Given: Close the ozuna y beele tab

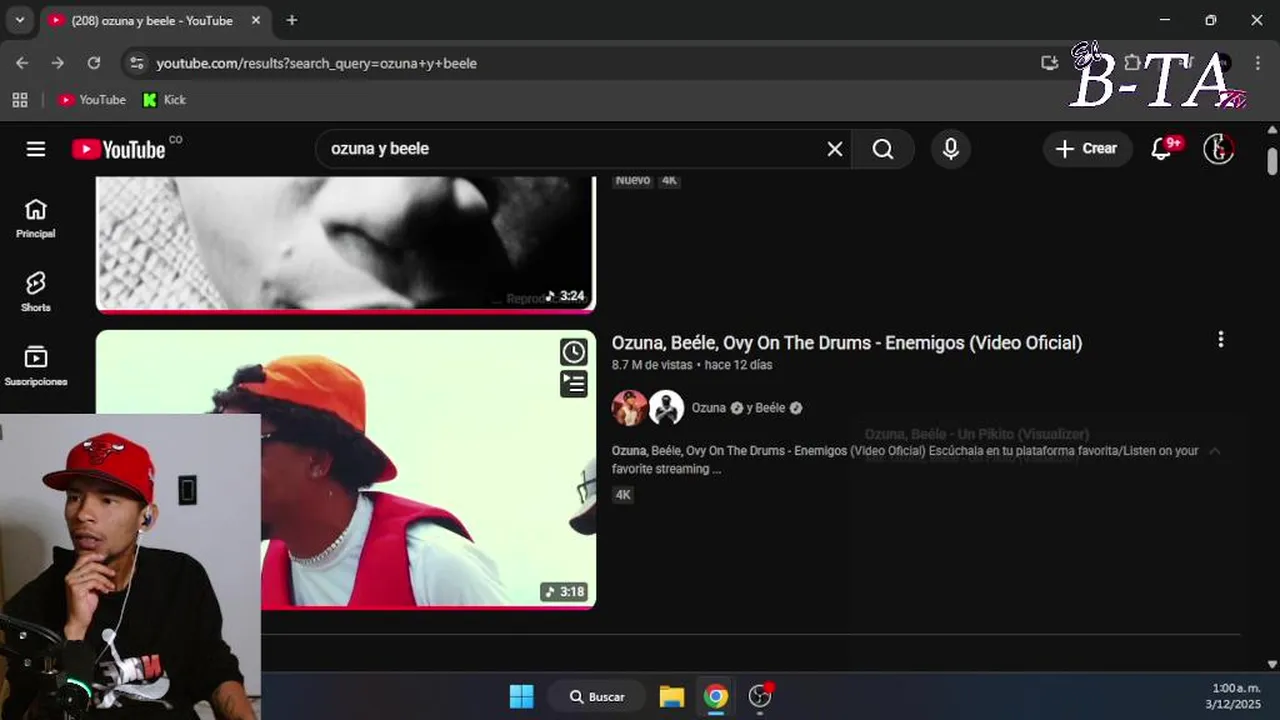Looking at the screenshot, I should [x=256, y=20].
